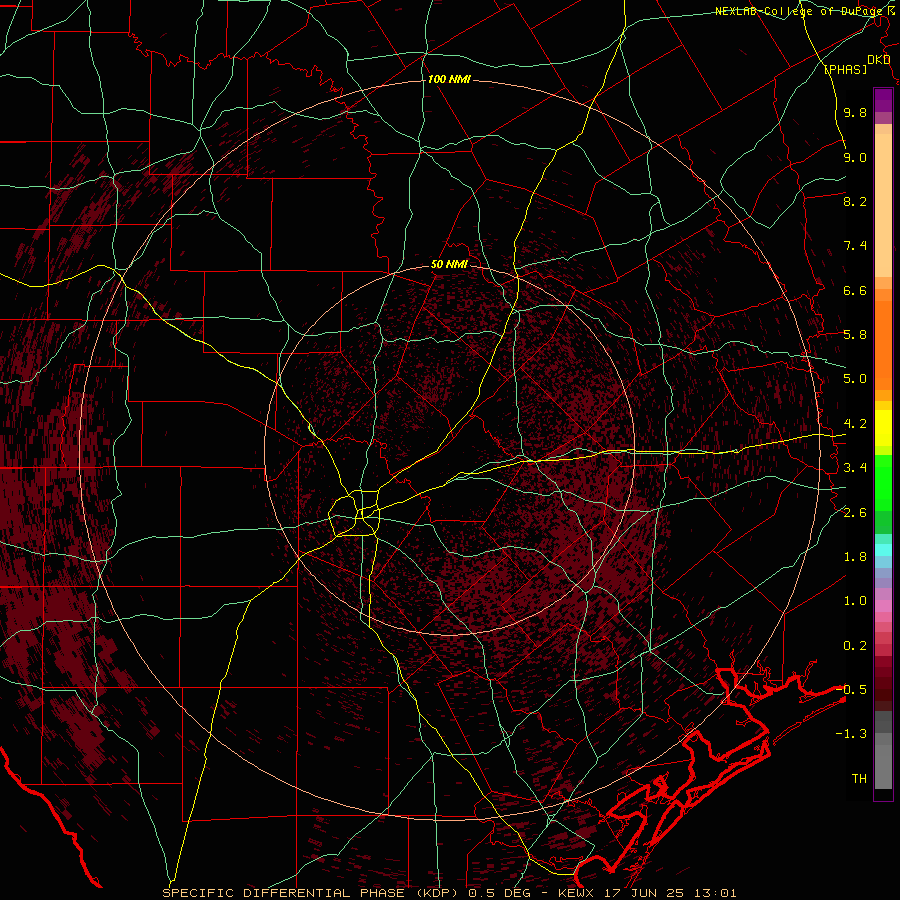Click the -1.3 scale value
The image size is (900, 900).
click(851, 734)
